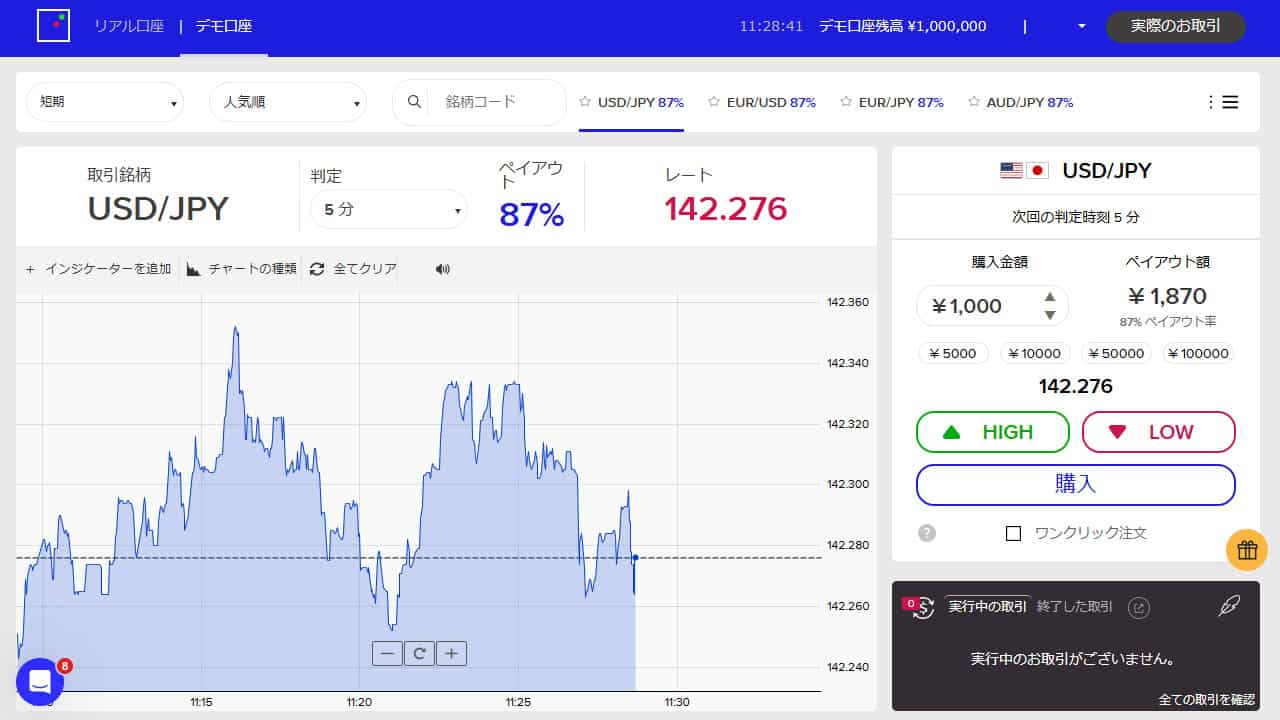
Task: Set amount to ¥5000
Action: 953,353
